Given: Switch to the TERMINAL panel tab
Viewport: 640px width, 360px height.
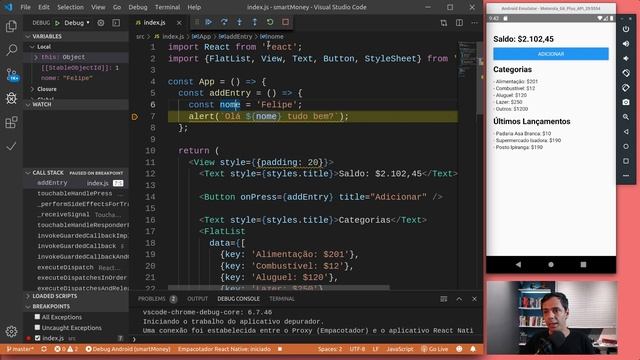Looking at the screenshot, I should (282, 299).
